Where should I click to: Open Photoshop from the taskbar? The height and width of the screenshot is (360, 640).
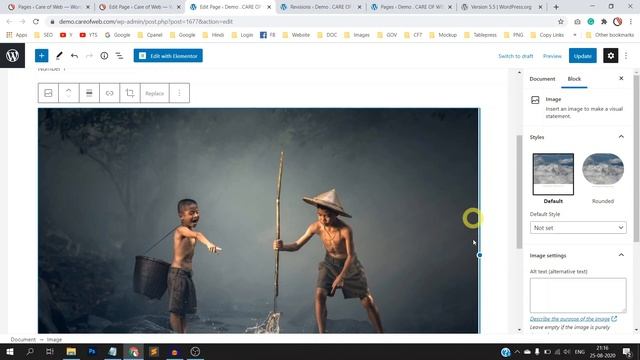click(x=92, y=351)
